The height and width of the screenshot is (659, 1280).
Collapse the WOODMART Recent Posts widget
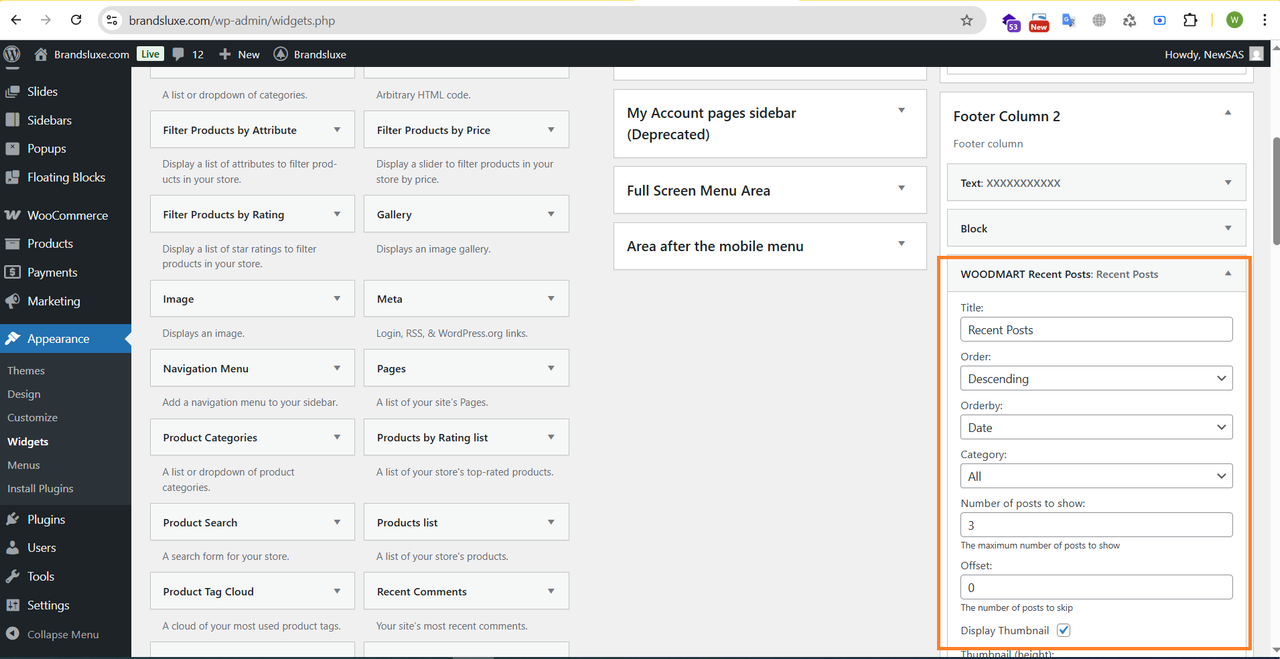click(x=1228, y=273)
